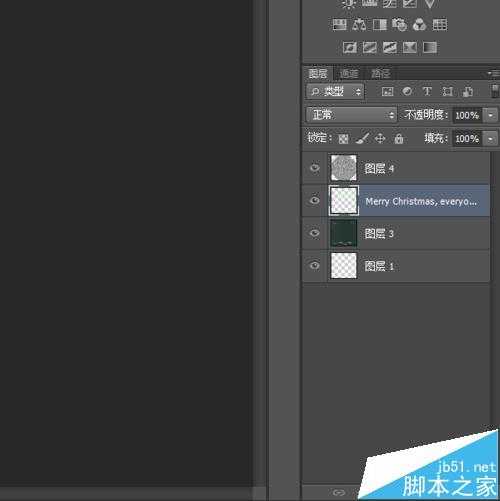500x501 pixels.
Task: Select the 图层 3 thumbnail
Action: pyautogui.click(x=343, y=233)
